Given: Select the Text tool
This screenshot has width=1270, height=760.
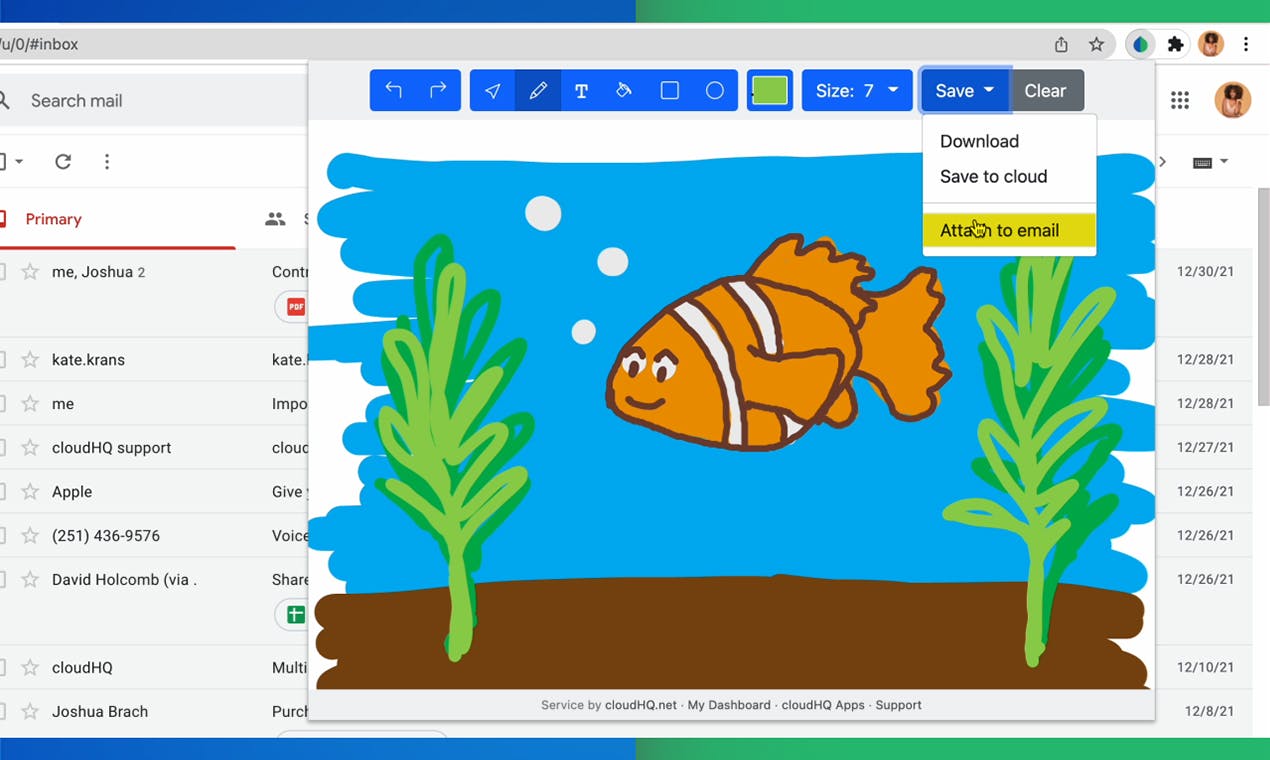Looking at the screenshot, I should 582,90.
